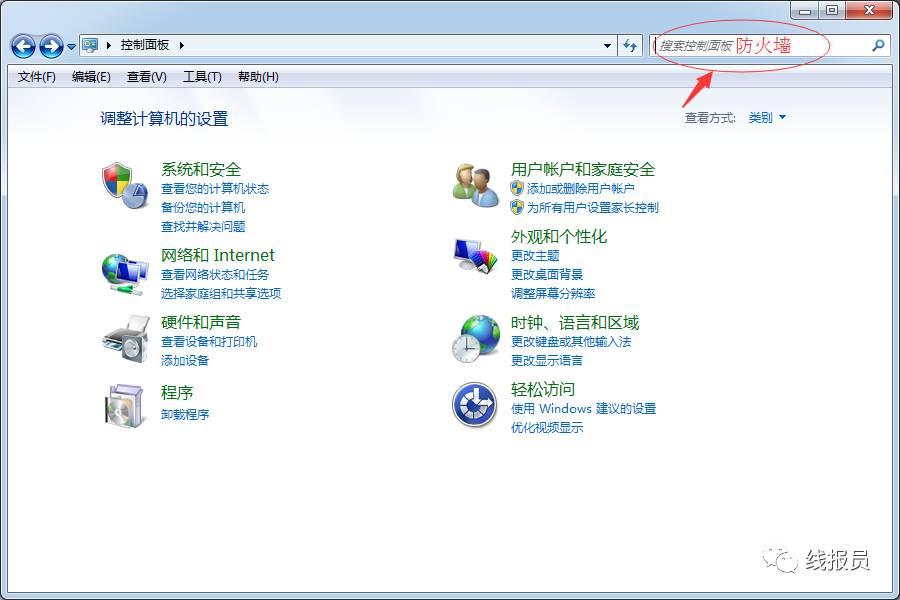Open the 查看(V) menu
This screenshot has height=600, width=900.
144,77
